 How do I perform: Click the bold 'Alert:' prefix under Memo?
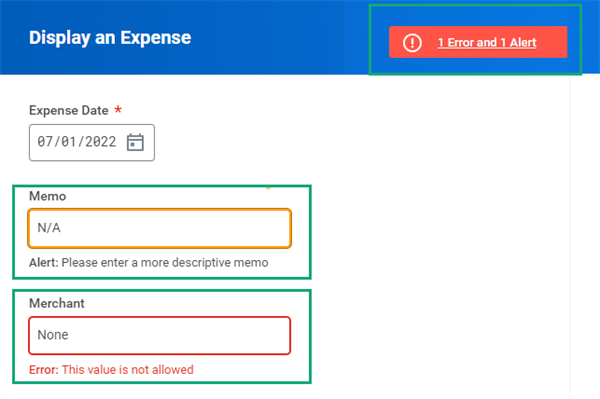pos(44,263)
